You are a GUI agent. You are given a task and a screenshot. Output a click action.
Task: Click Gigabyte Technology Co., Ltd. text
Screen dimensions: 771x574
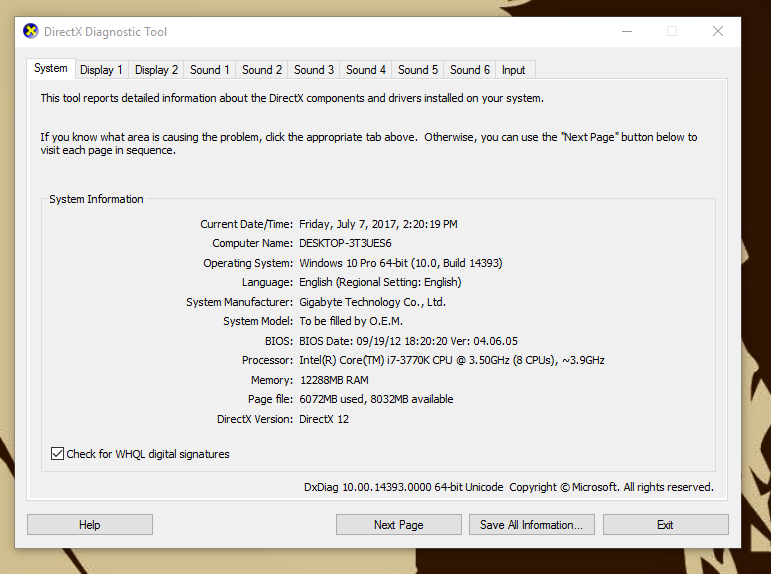[x=372, y=302]
